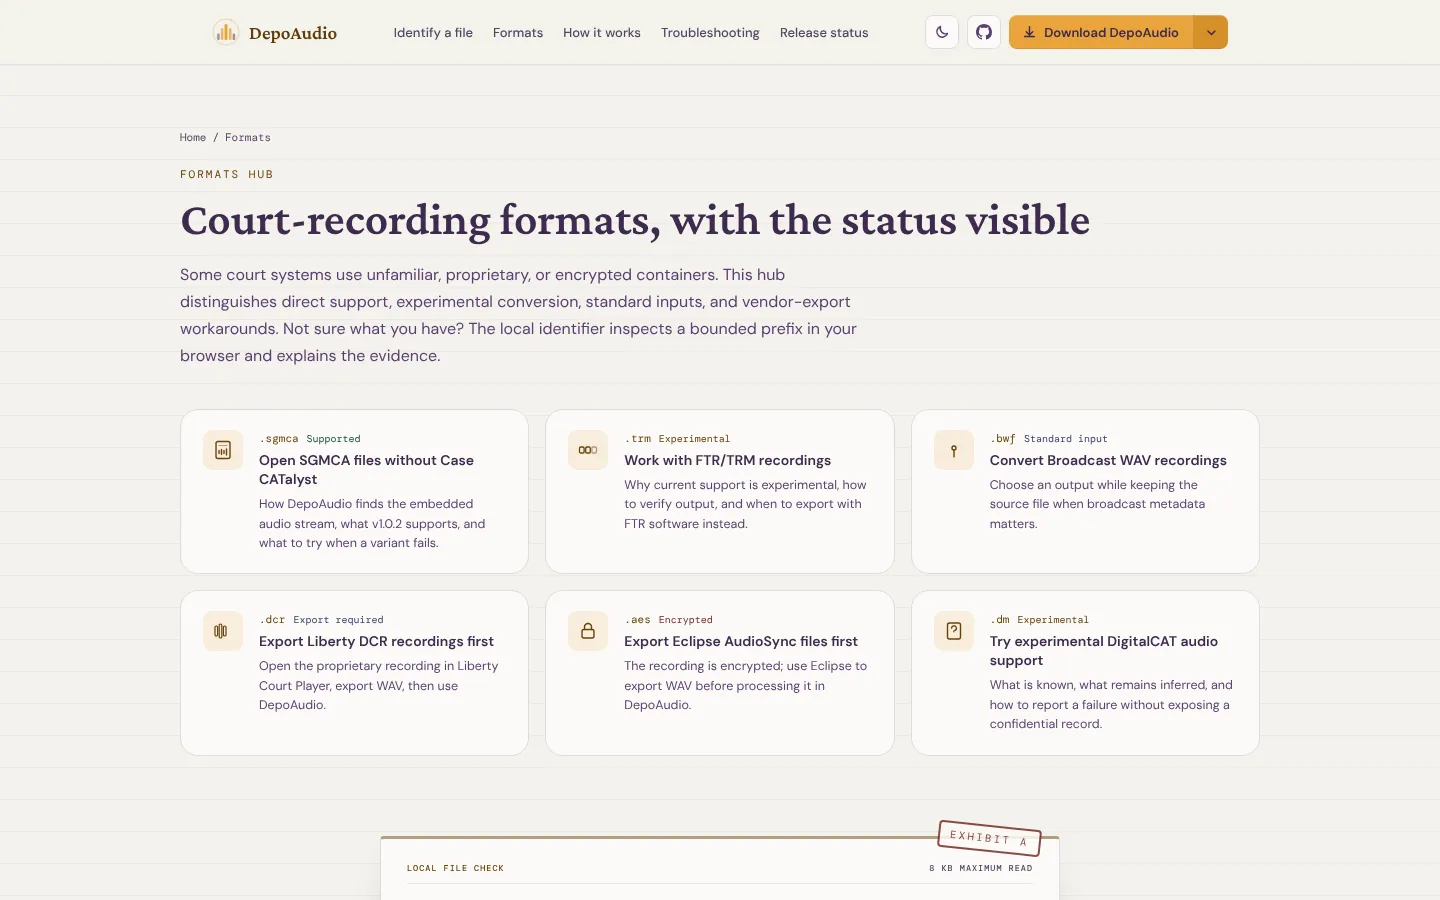Expand the download options dropdown arrow
1440x900 pixels.
click(x=1211, y=32)
